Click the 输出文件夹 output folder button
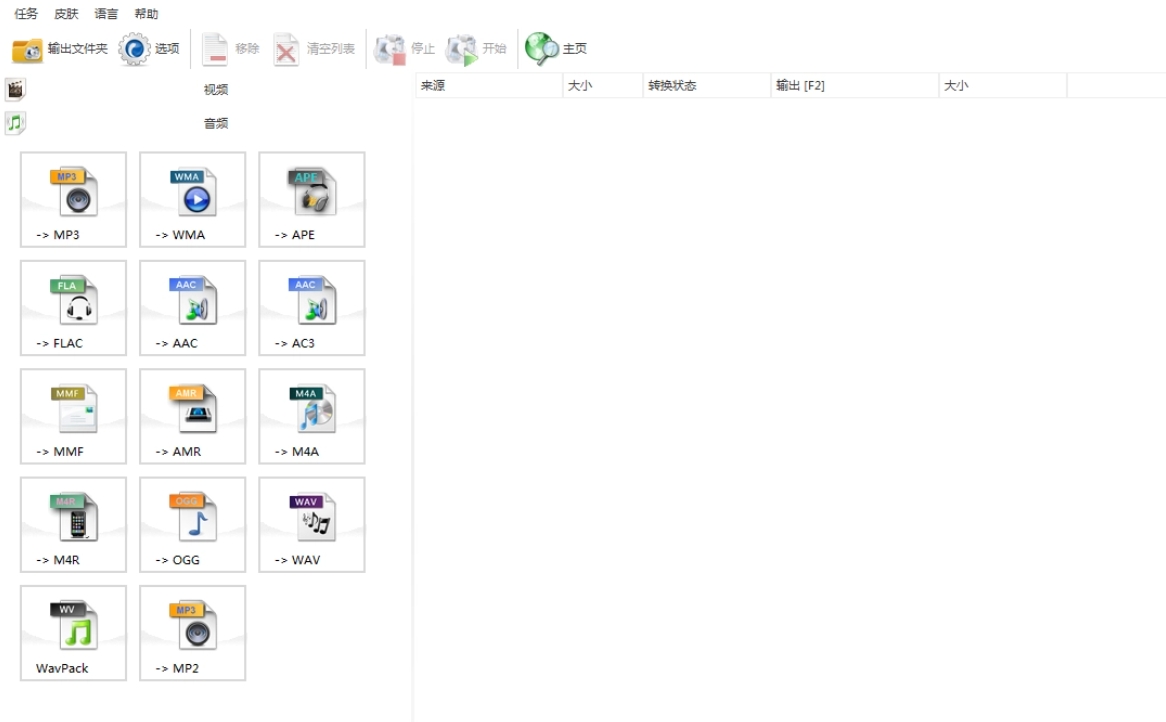The image size is (1166, 722). [x=60, y=48]
